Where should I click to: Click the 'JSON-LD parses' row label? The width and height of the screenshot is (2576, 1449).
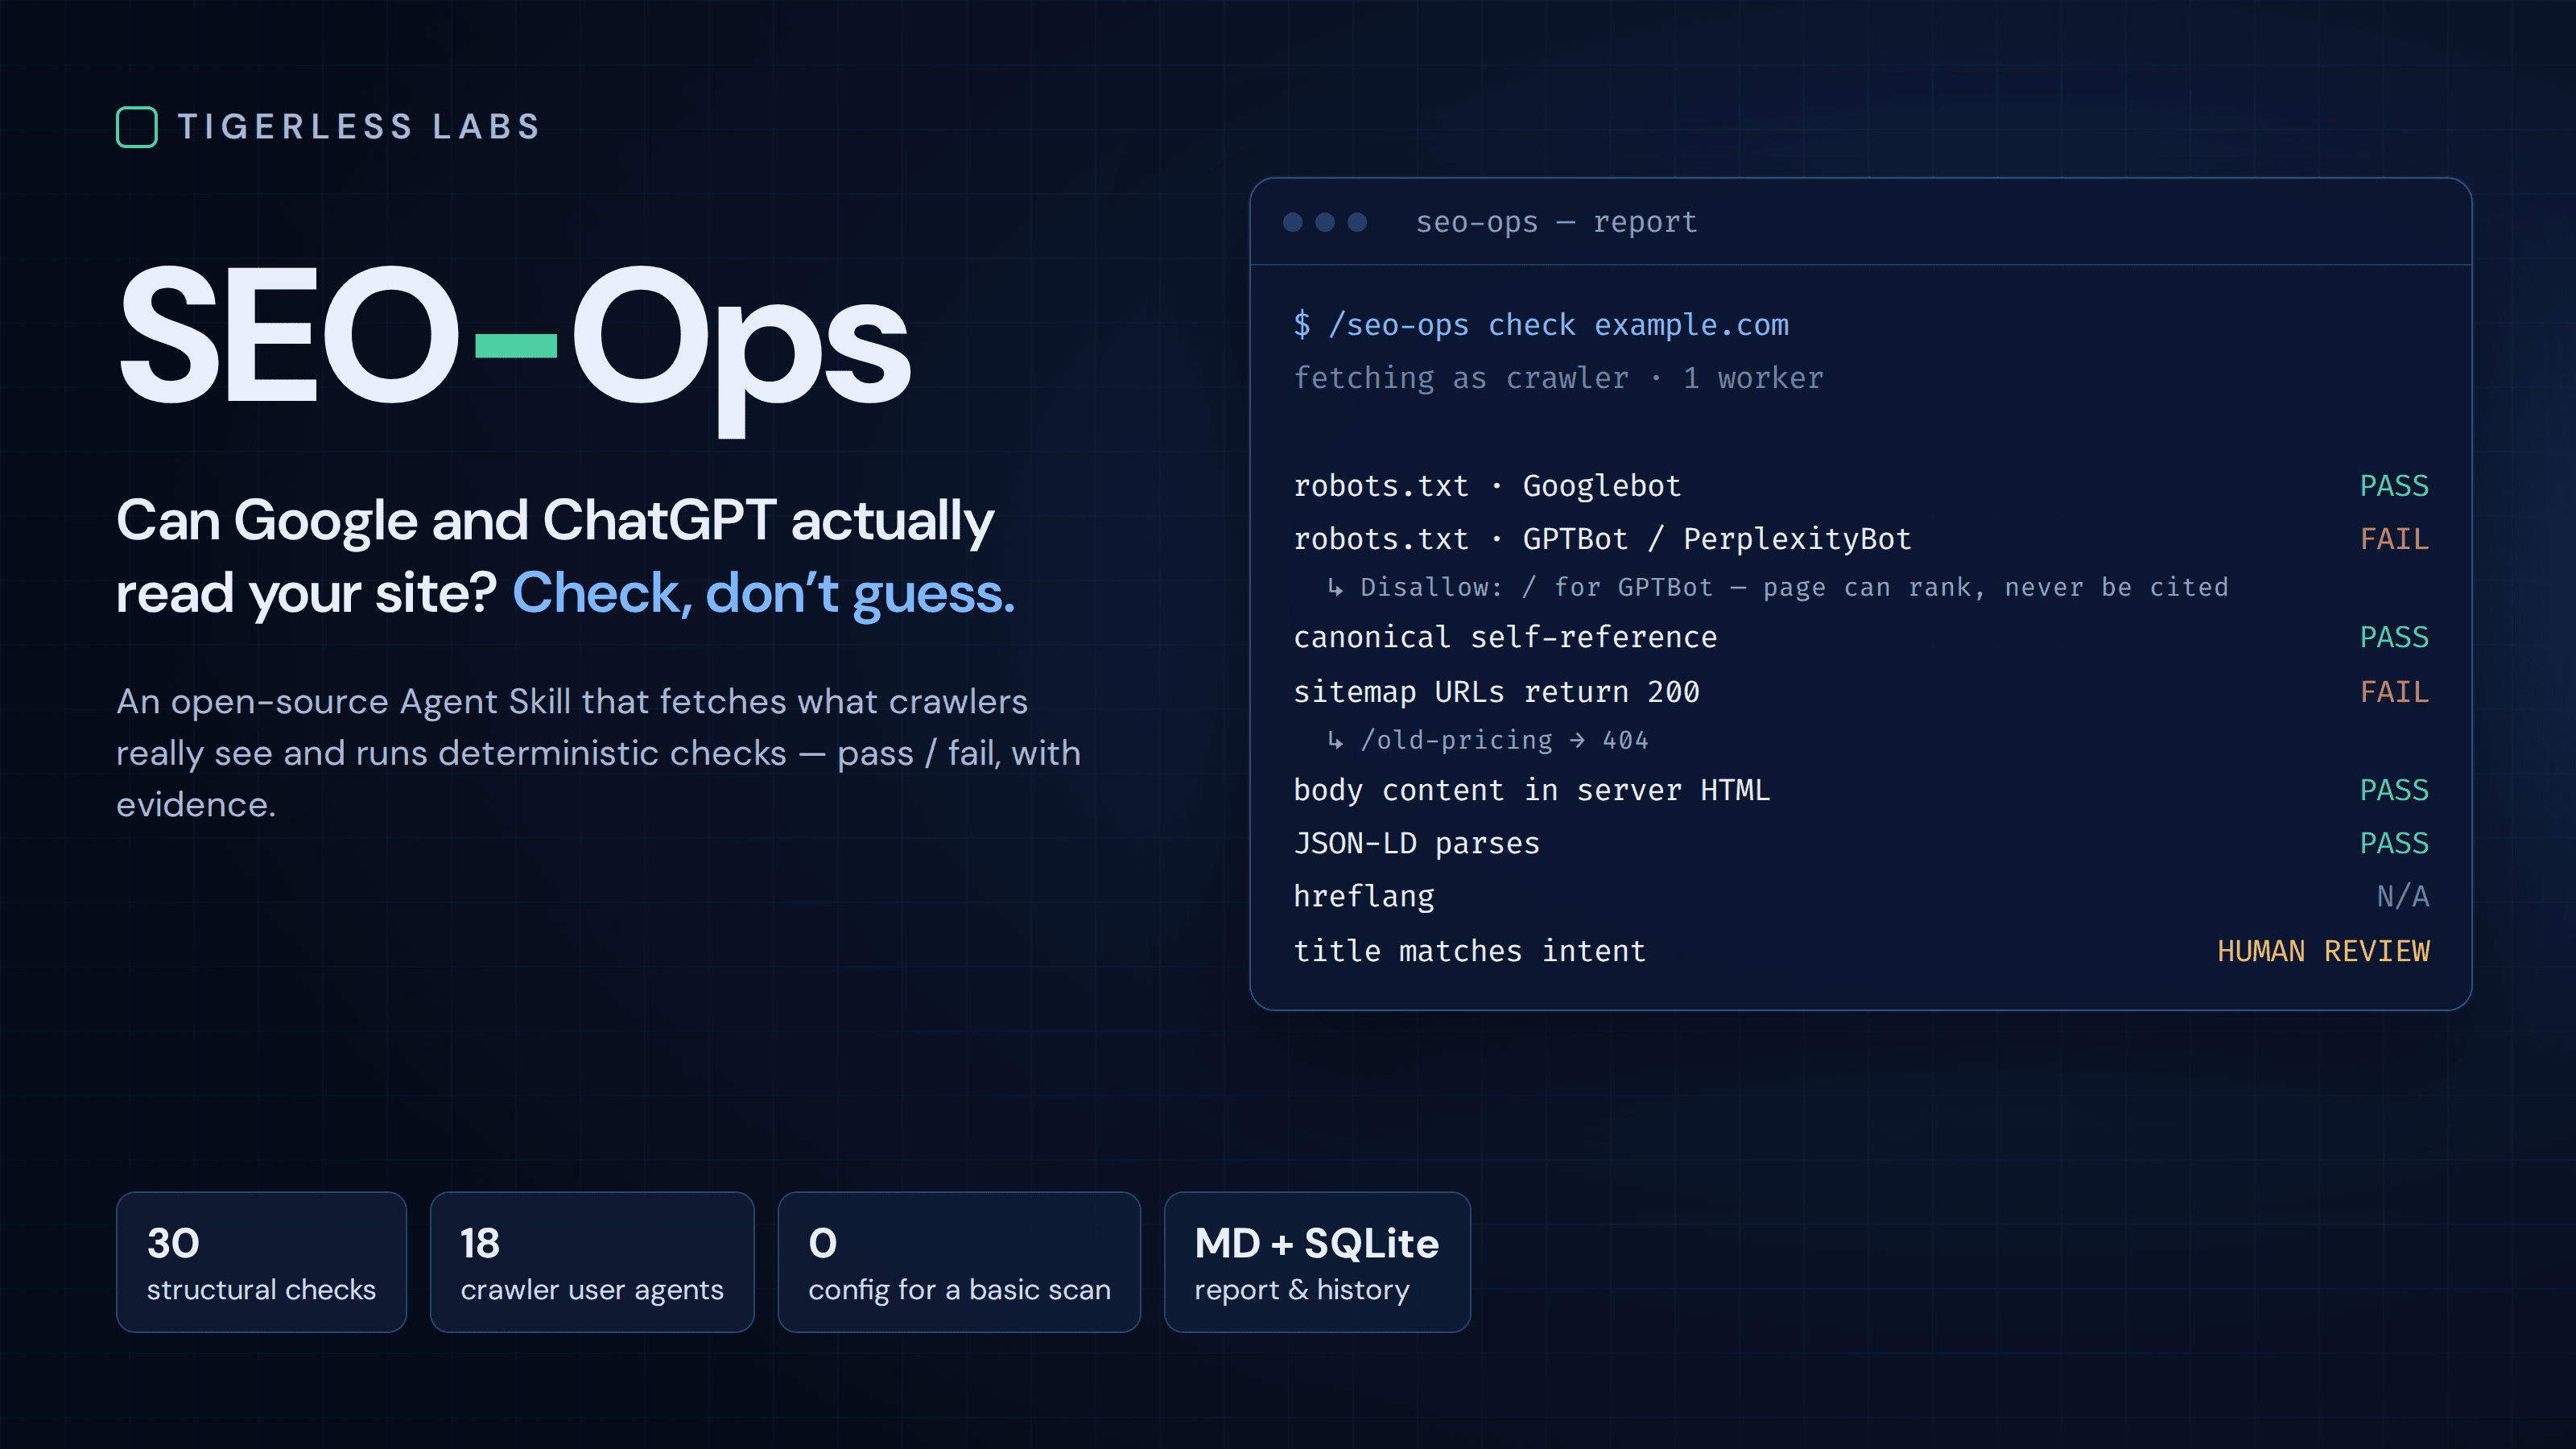pos(1416,843)
